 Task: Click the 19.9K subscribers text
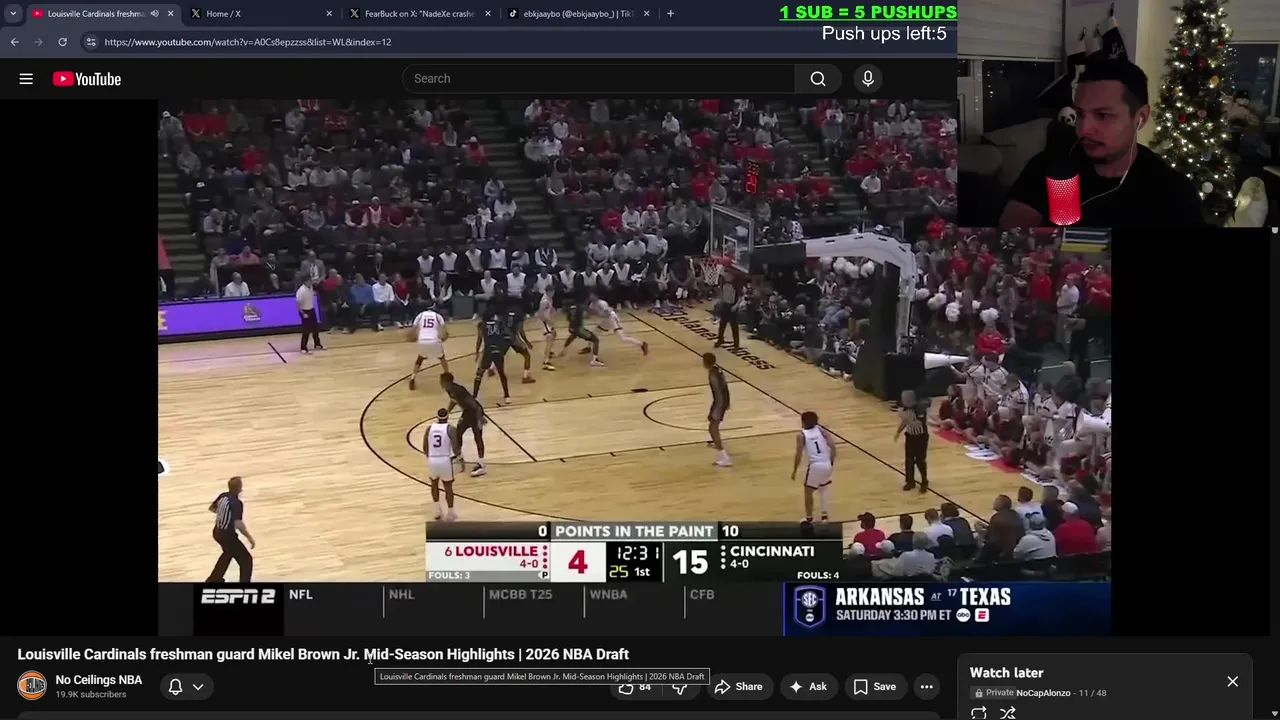[91, 695]
